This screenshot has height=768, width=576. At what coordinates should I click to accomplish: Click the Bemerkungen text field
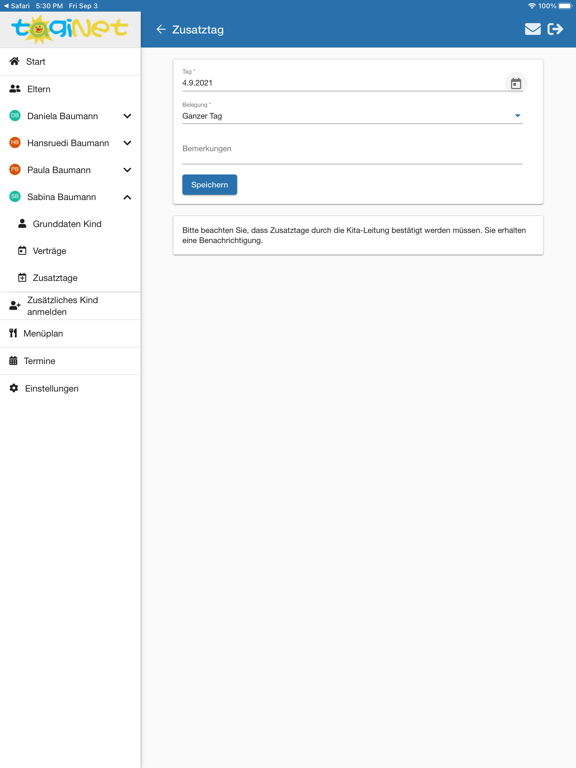tap(352, 151)
